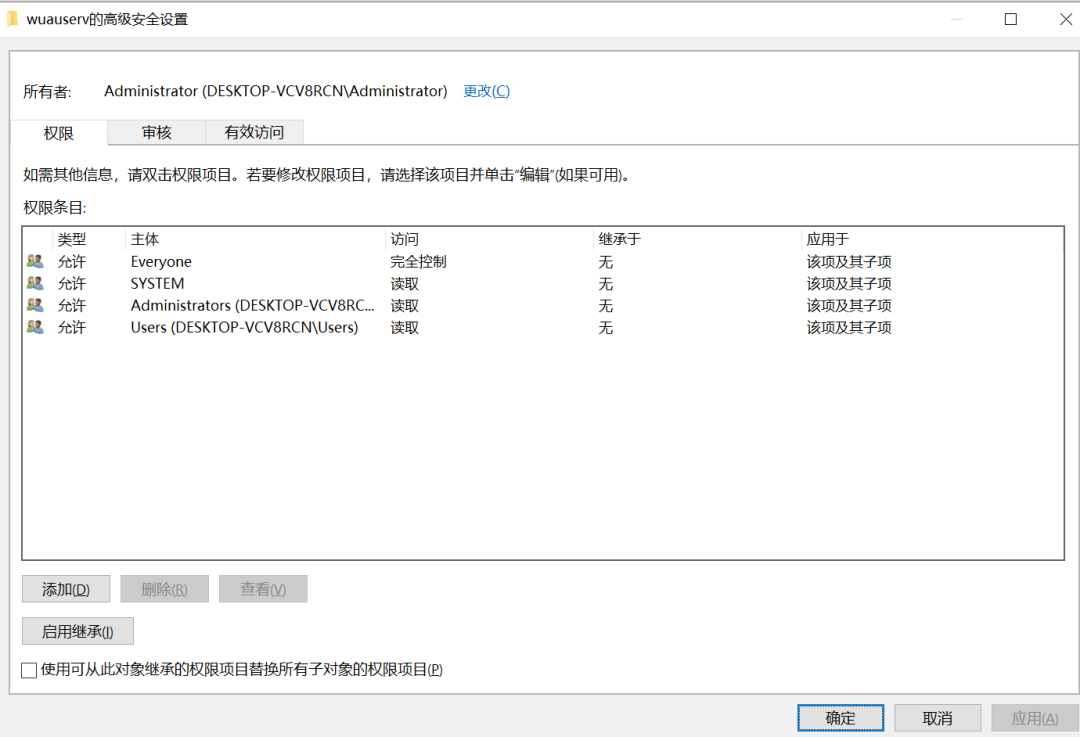Click the Administrators entry group icon

(x=35, y=306)
